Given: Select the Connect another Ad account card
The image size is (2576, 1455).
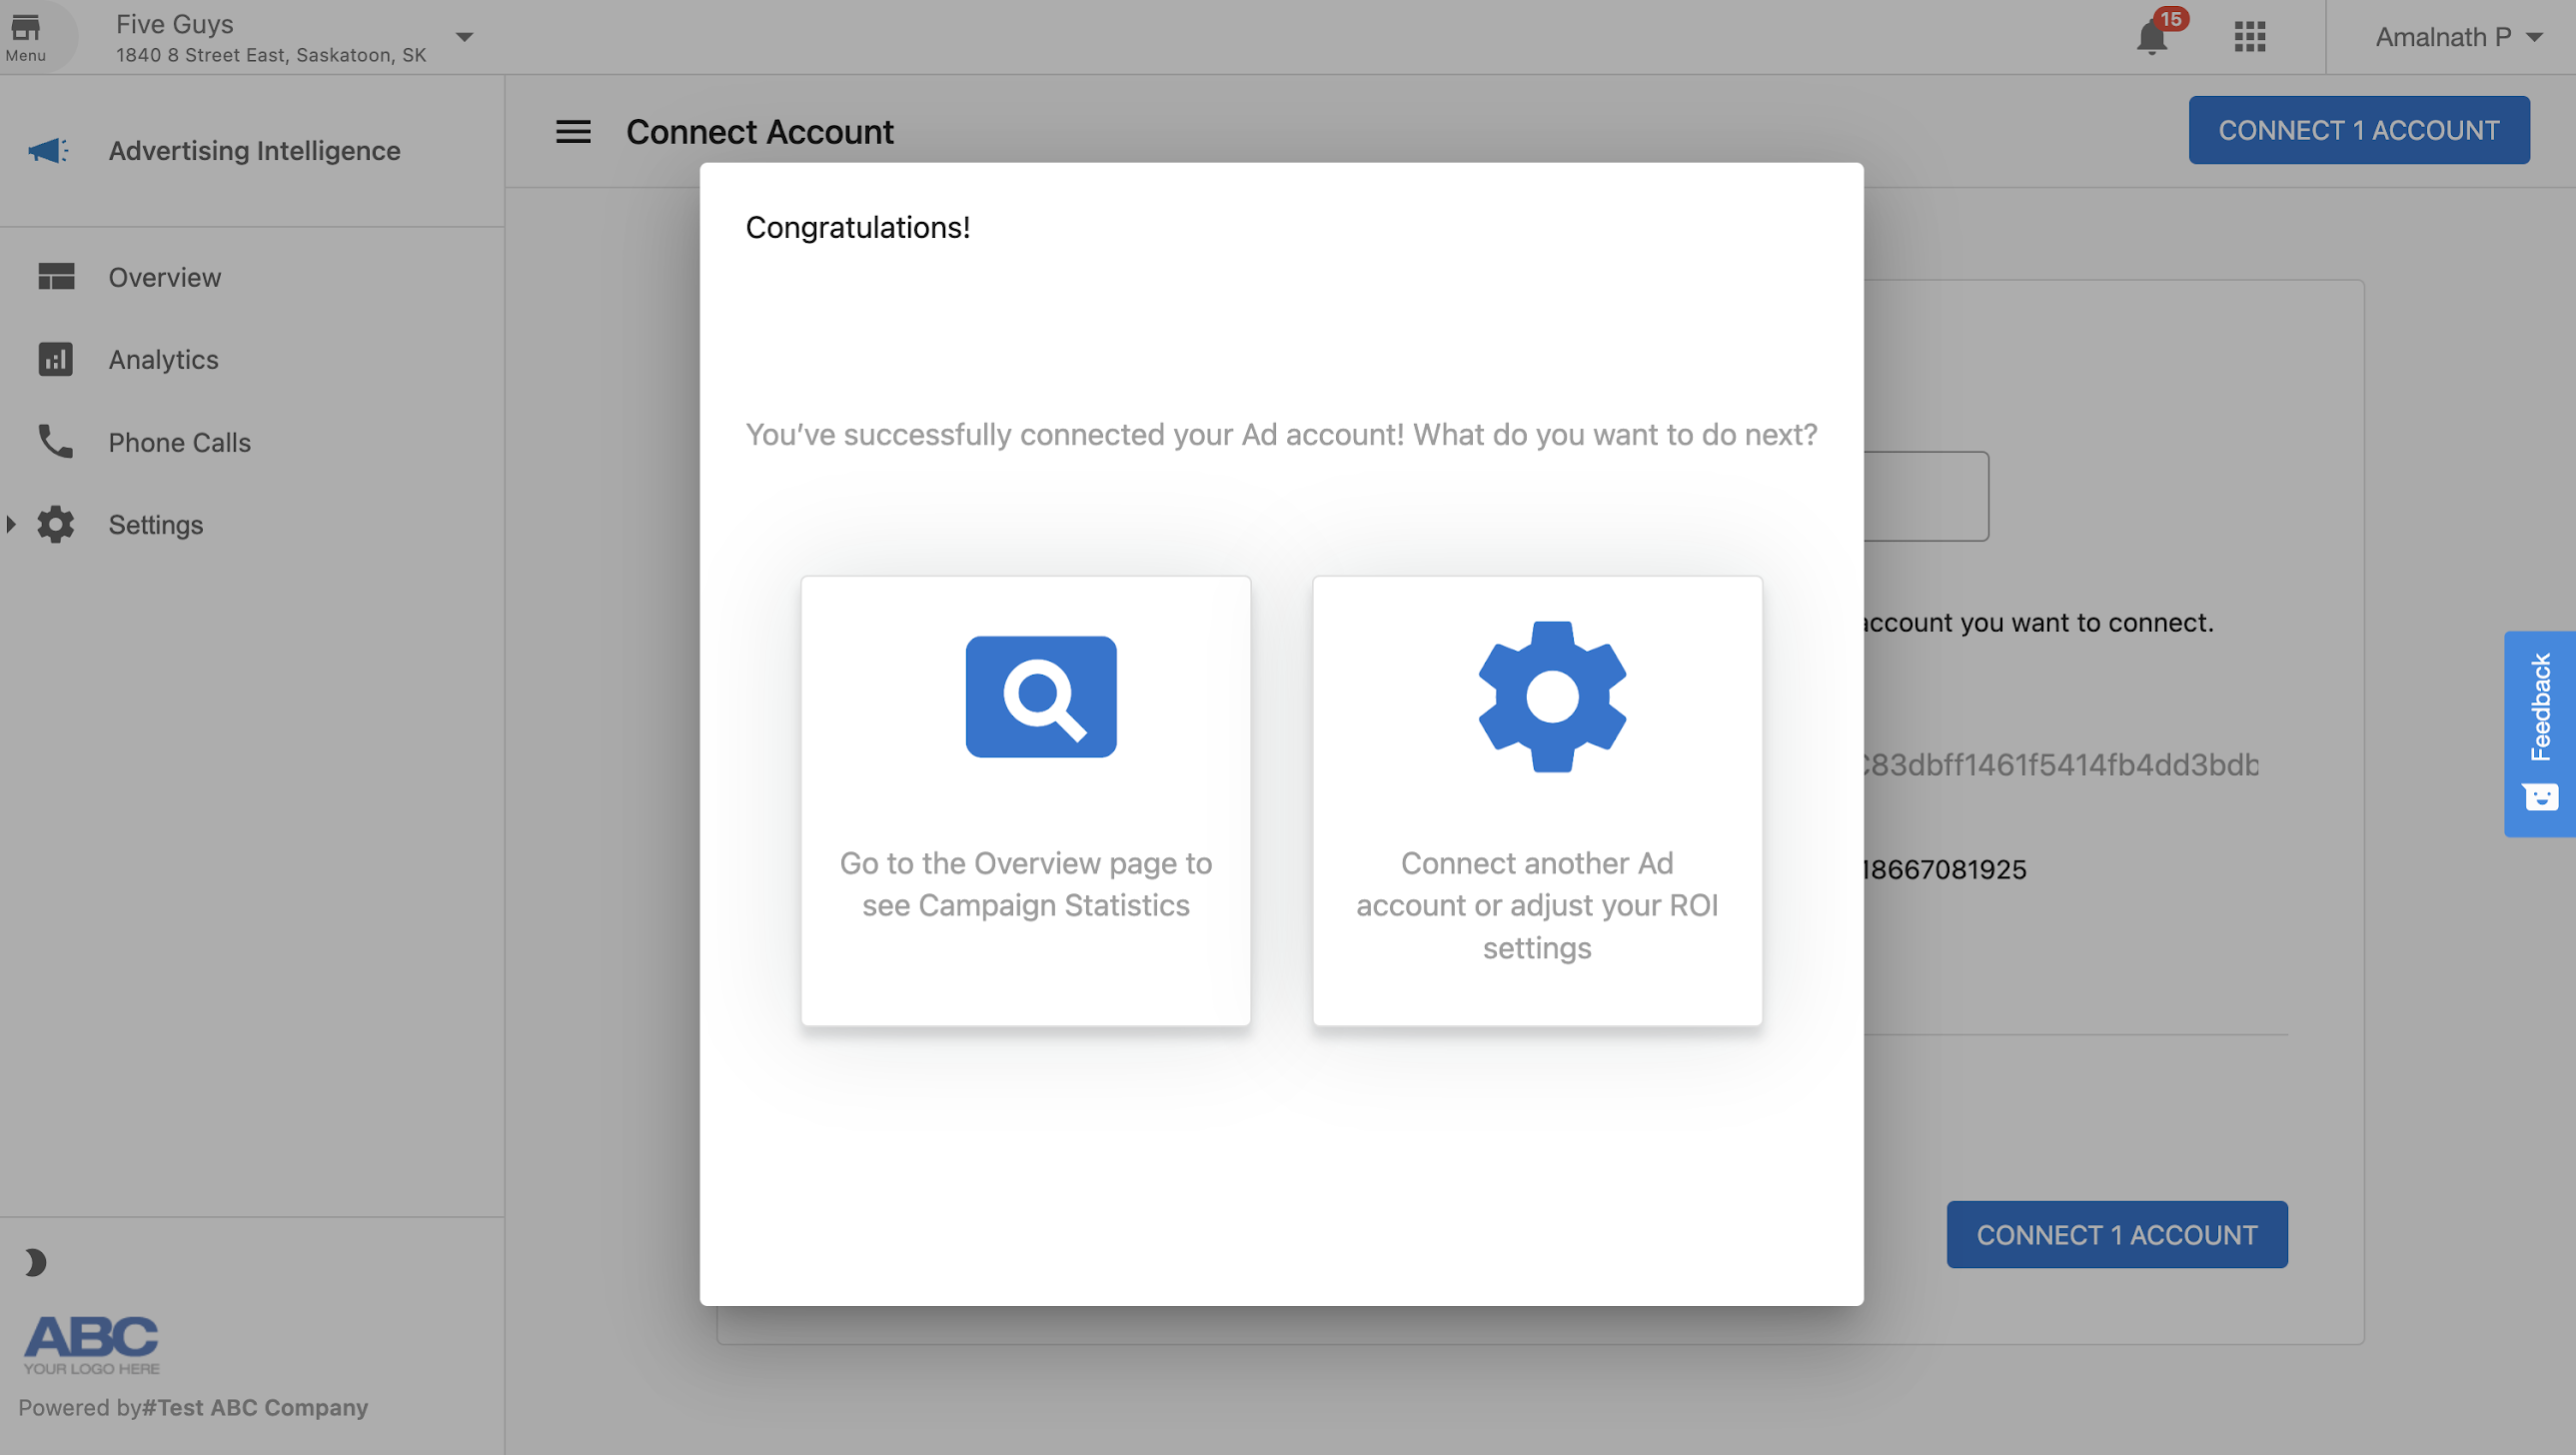Looking at the screenshot, I should [1537, 800].
